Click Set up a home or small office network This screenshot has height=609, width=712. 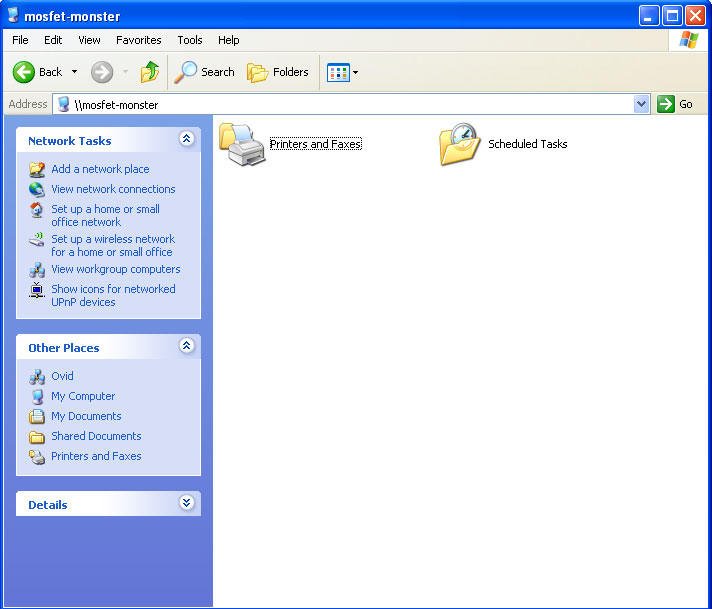[105, 215]
